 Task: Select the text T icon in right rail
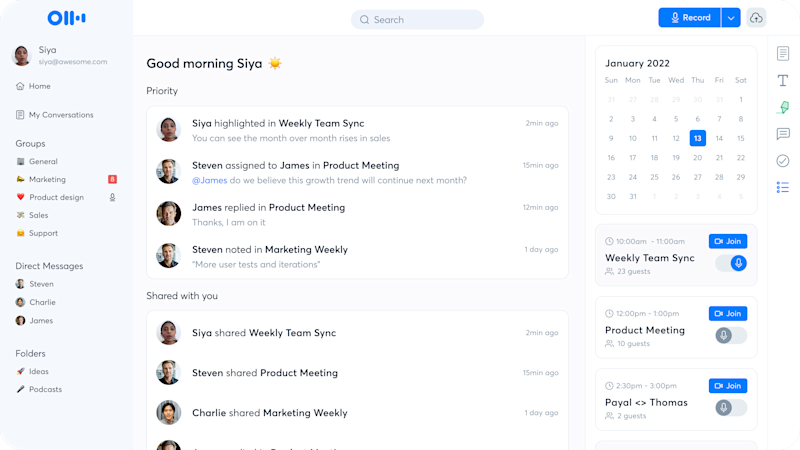pos(783,80)
